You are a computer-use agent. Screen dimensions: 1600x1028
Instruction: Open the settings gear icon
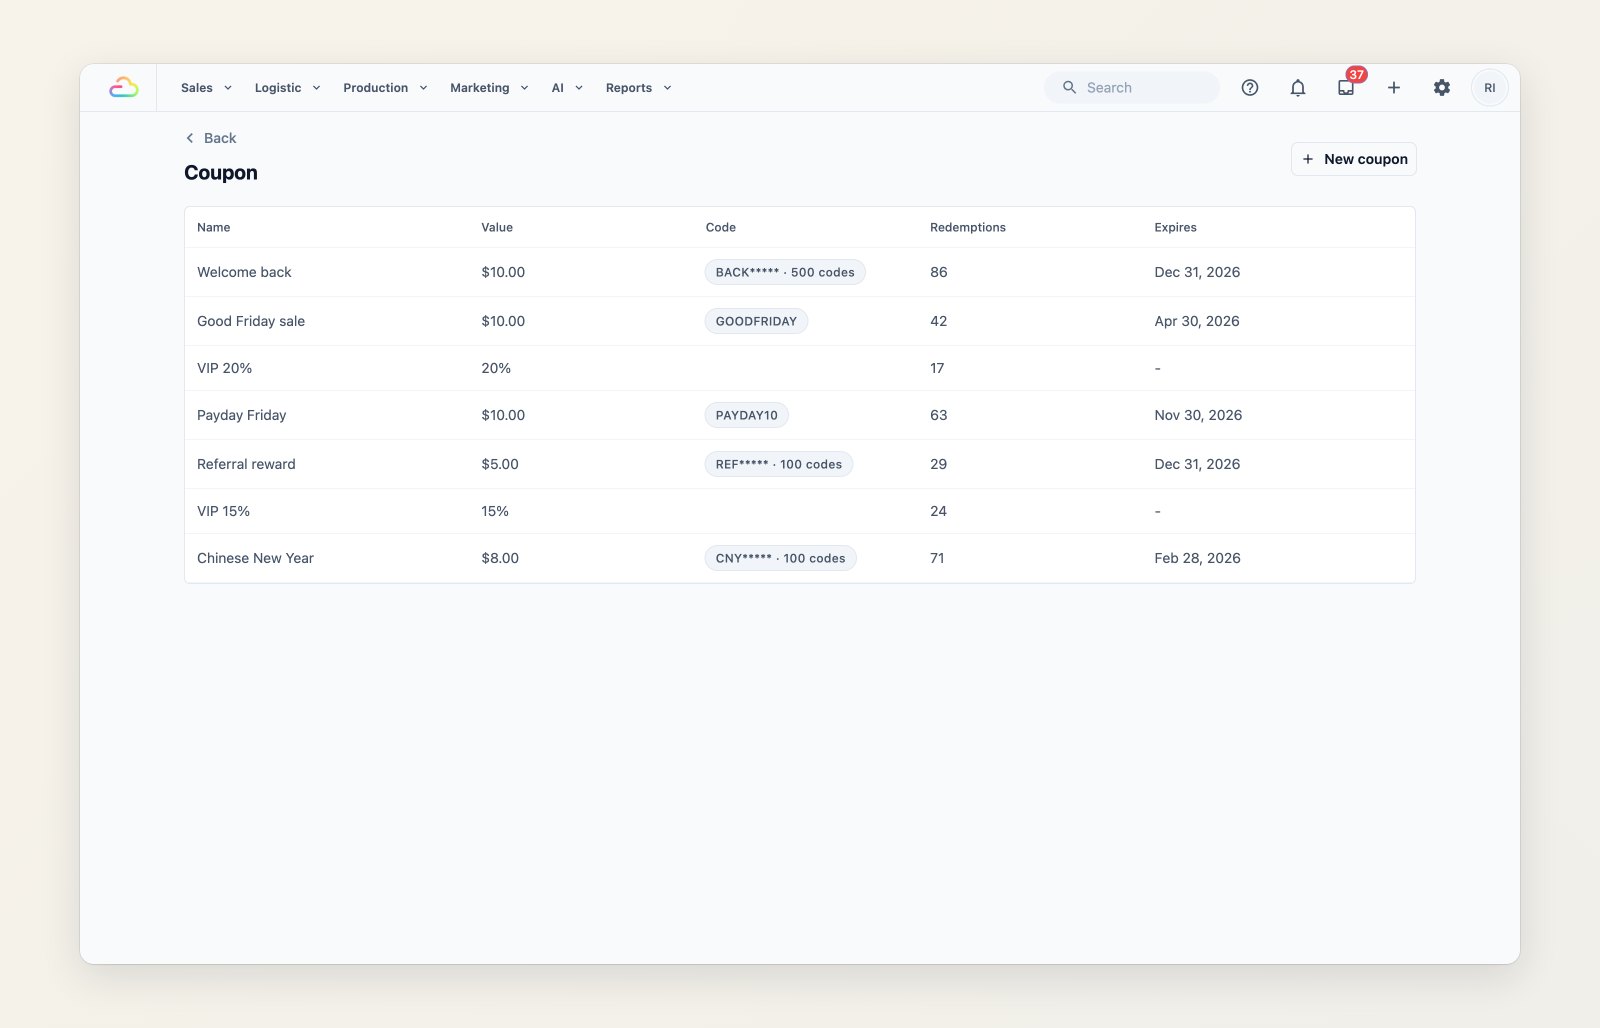tap(1442, 88)
